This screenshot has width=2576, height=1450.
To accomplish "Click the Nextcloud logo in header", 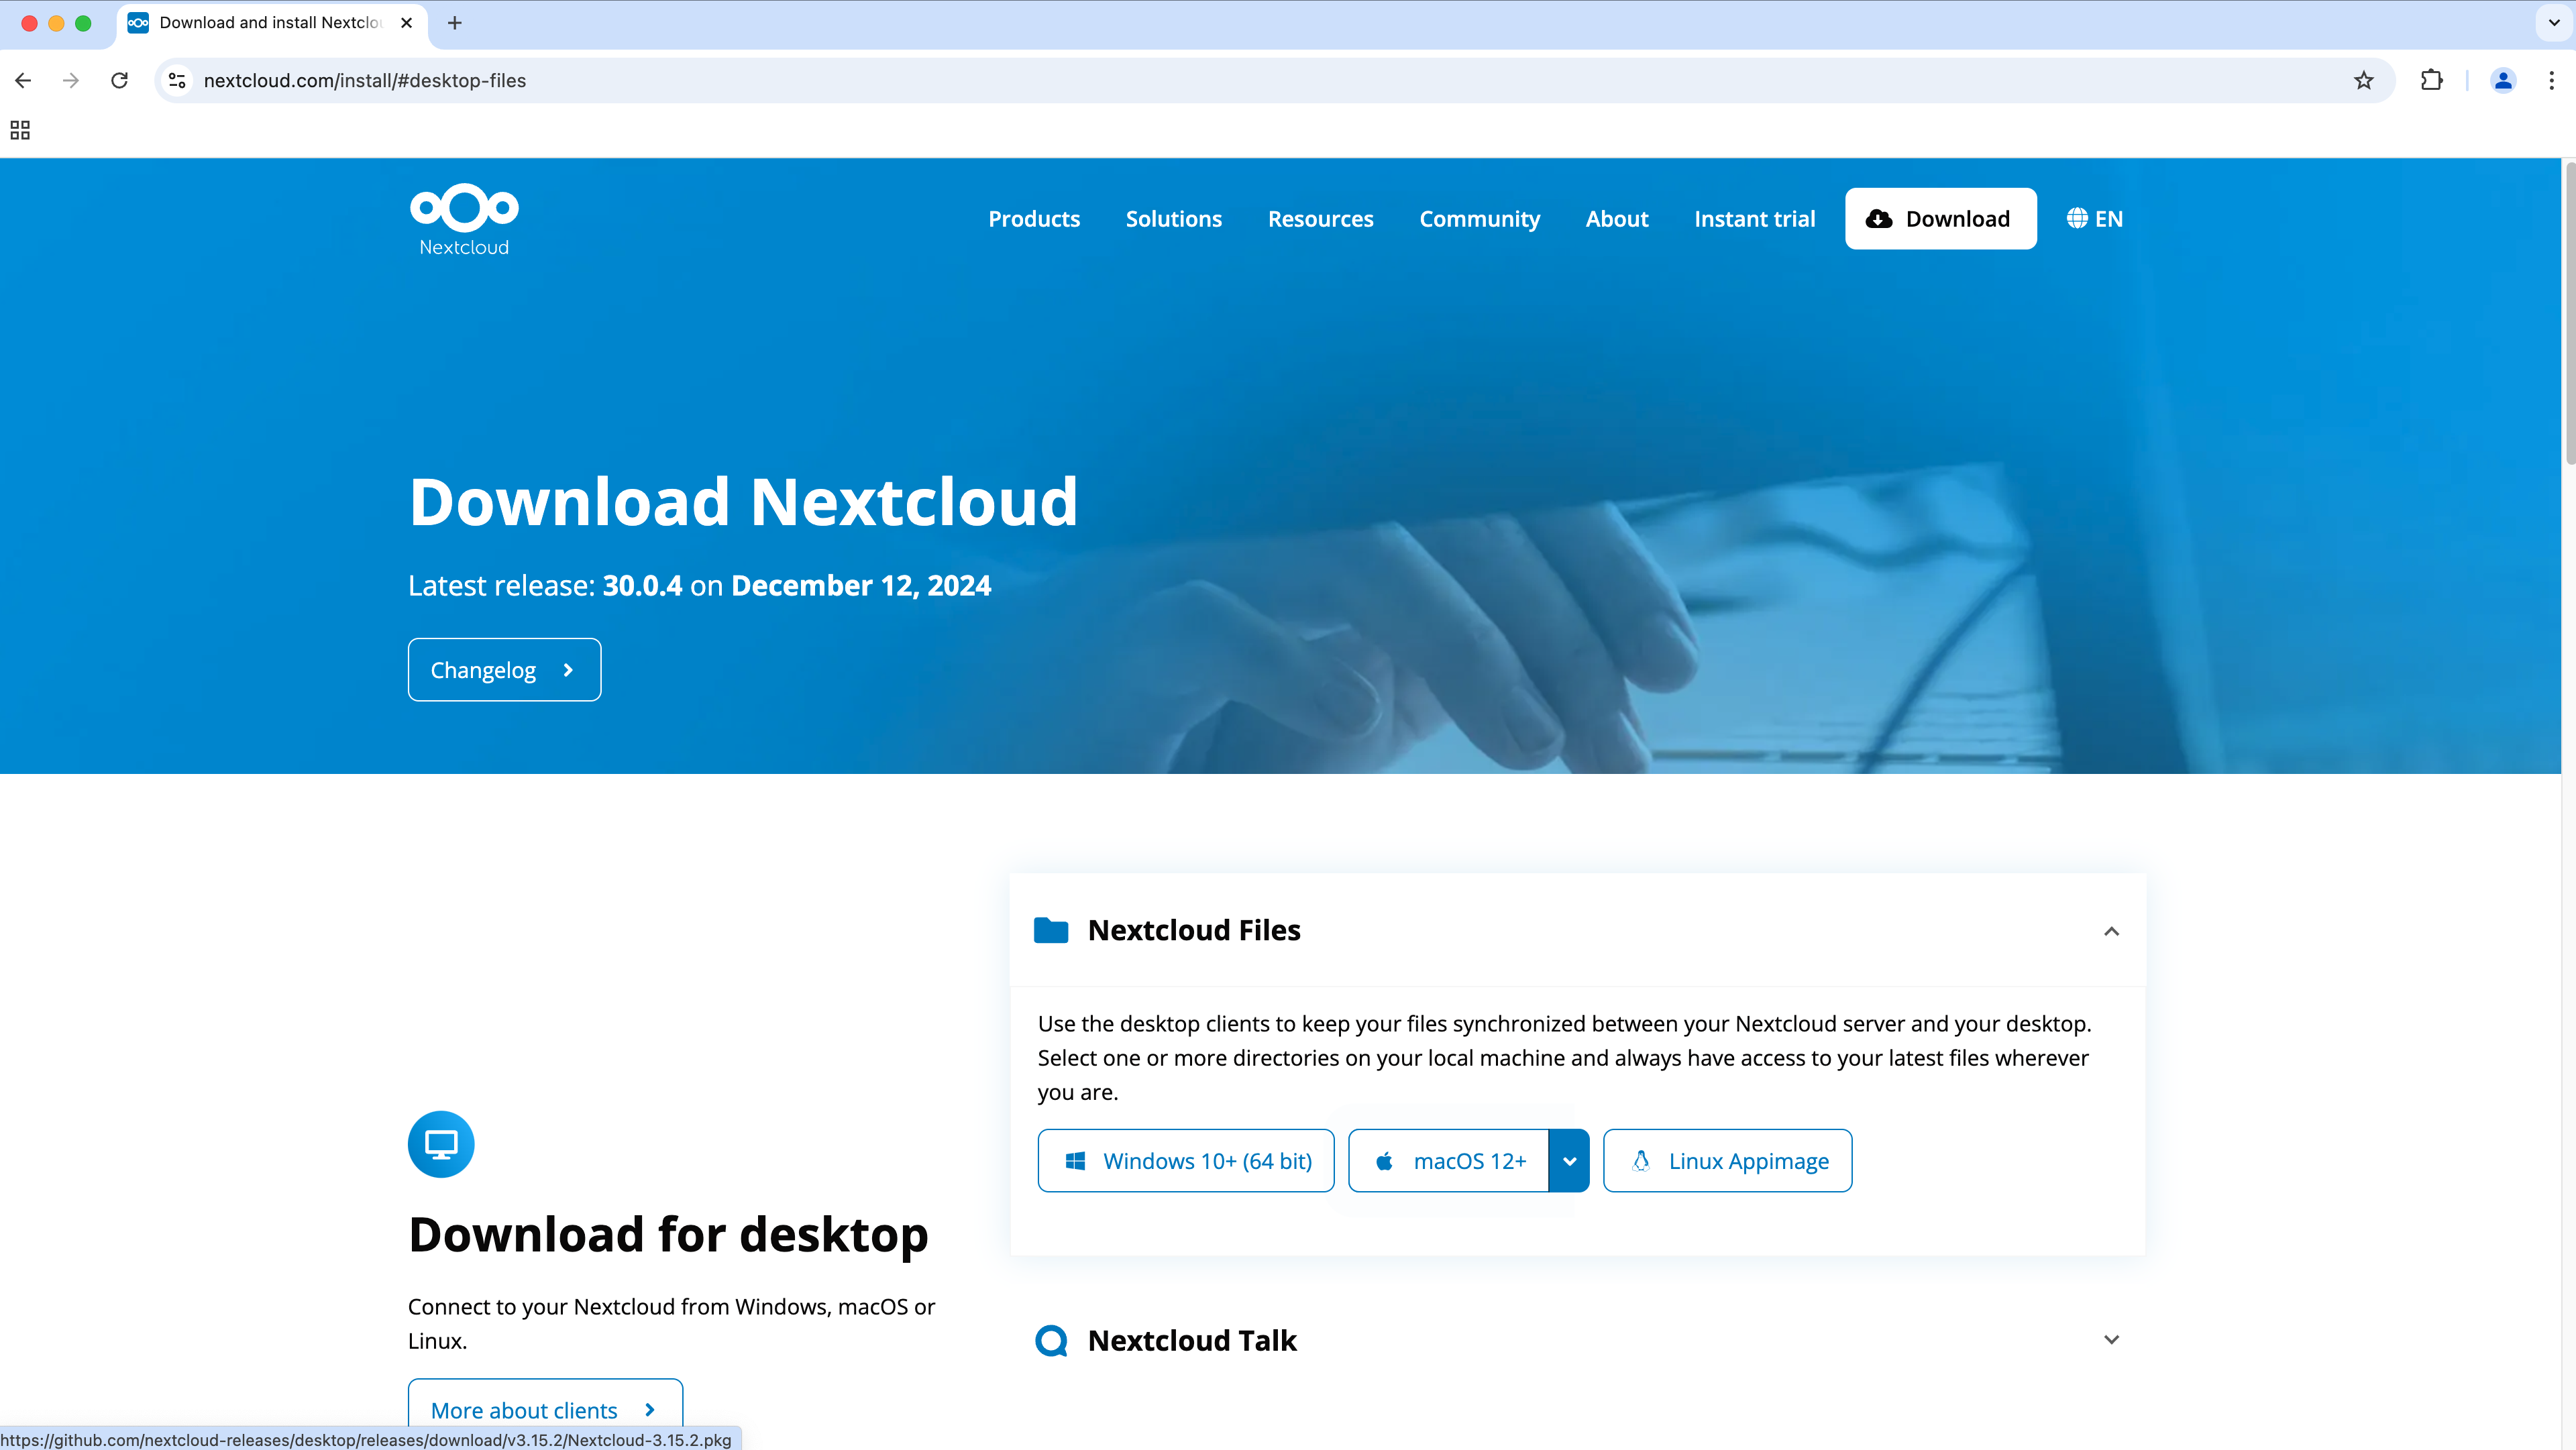I will coord(464,220).
